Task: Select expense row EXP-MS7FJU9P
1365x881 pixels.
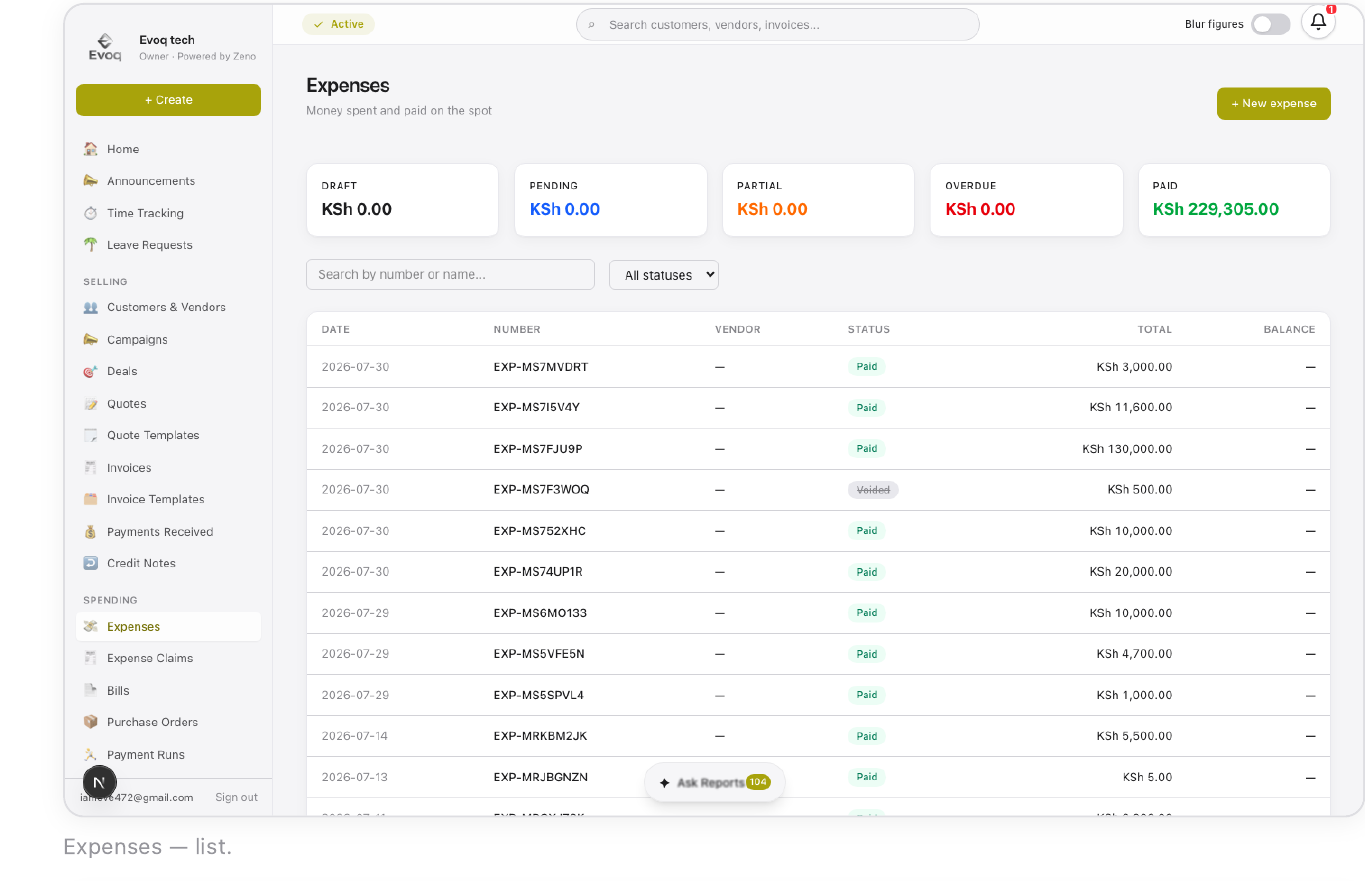Action: click(818, 449)
